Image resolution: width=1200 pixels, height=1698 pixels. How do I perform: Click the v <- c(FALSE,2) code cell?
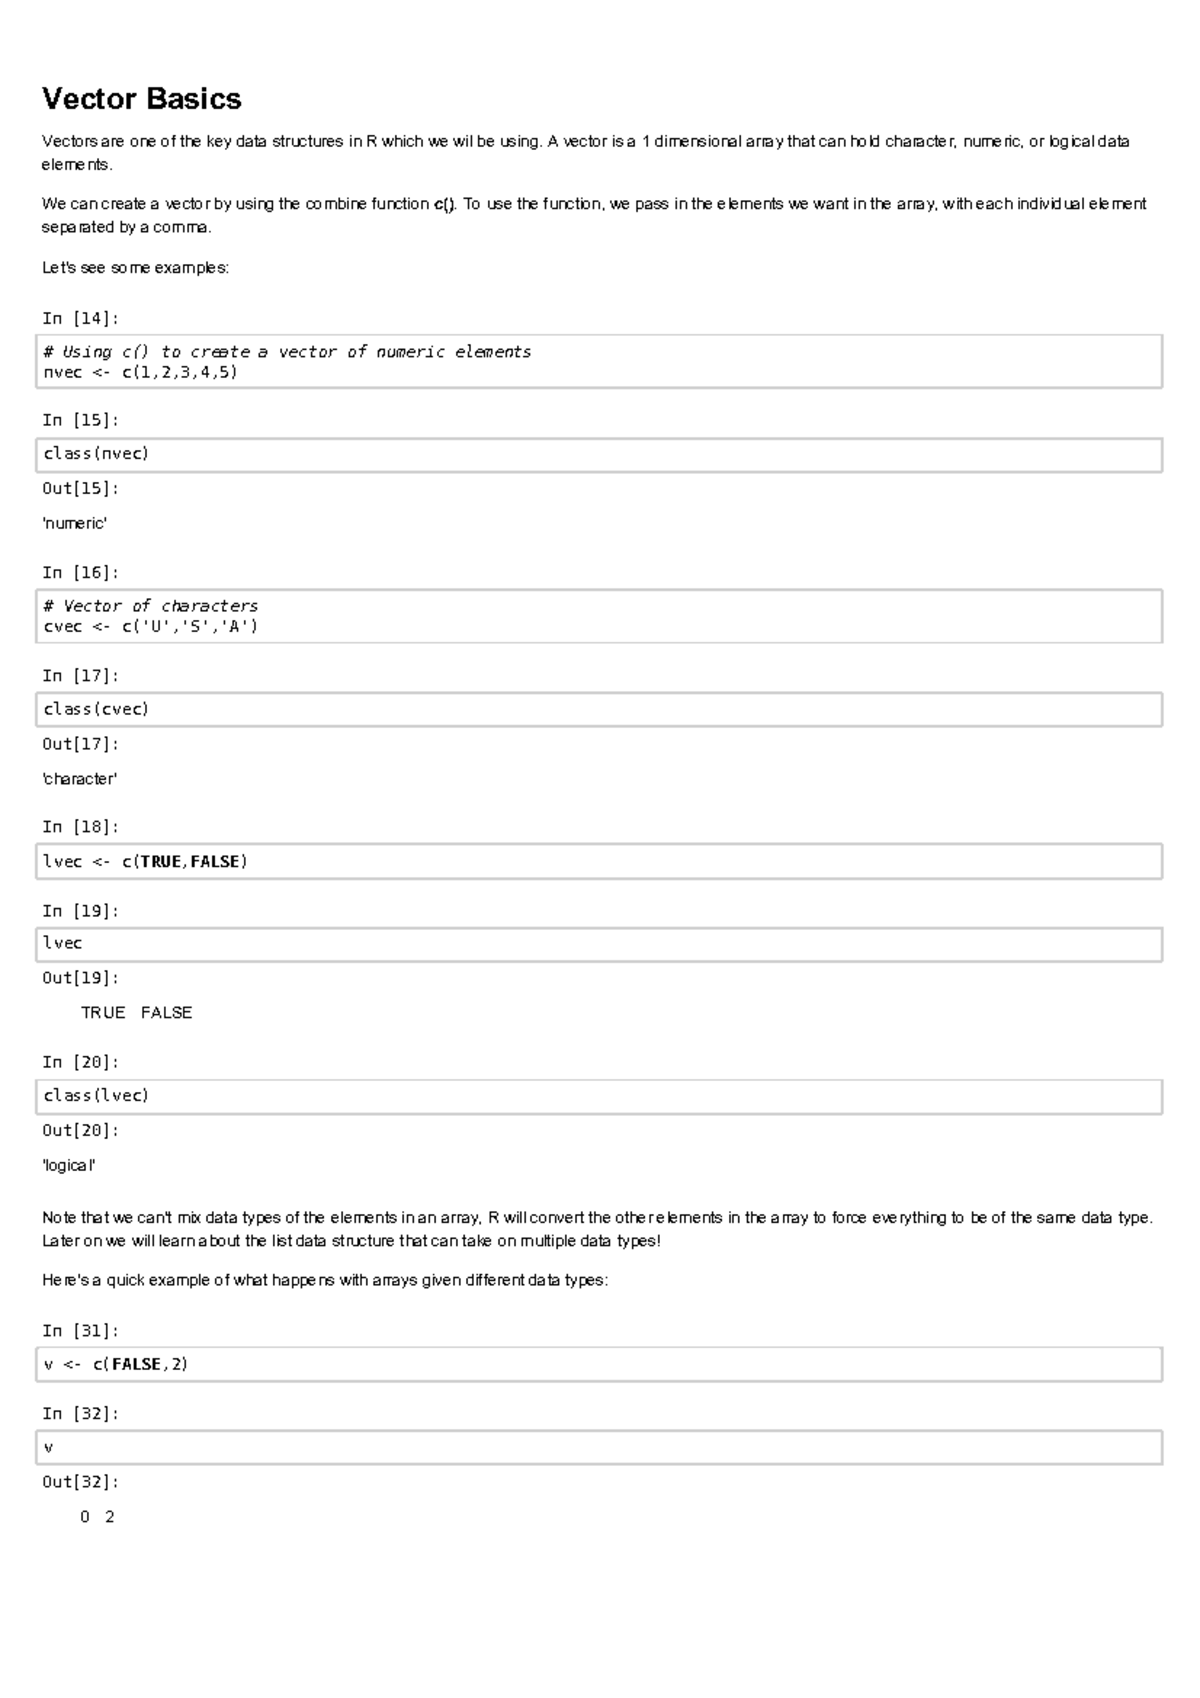pos(598,1364)
